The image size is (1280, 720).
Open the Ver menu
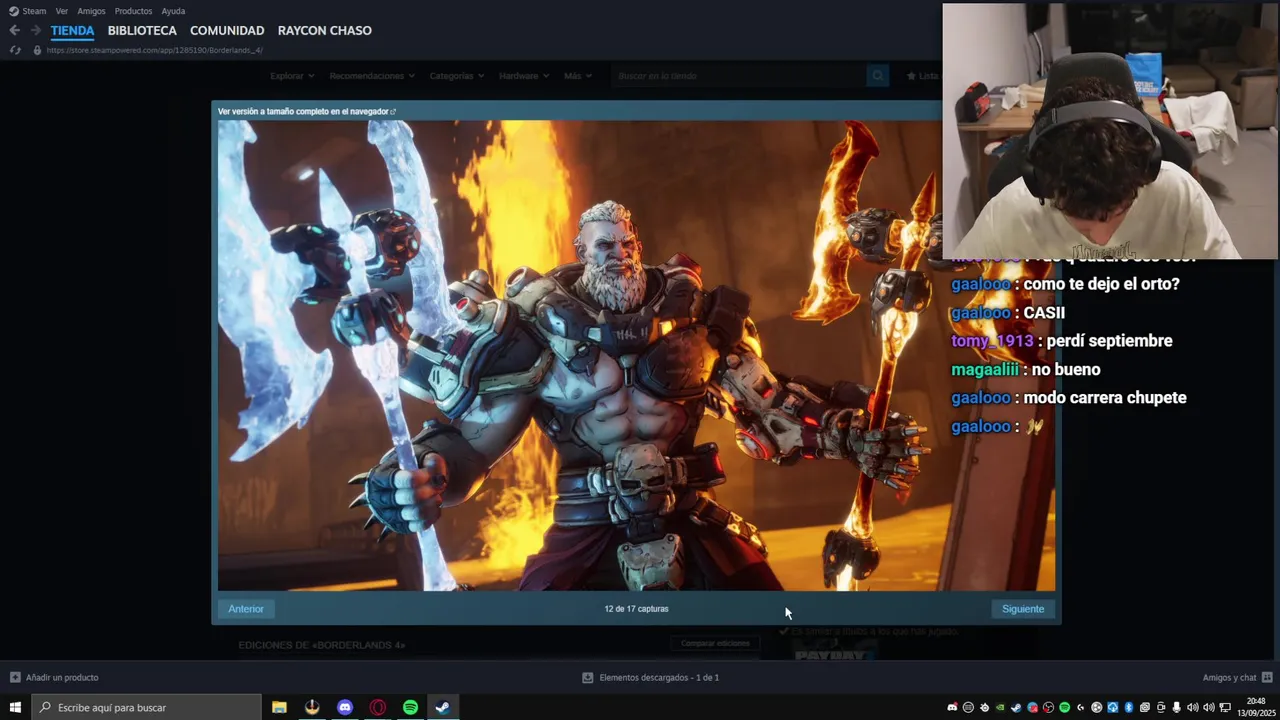62,11
